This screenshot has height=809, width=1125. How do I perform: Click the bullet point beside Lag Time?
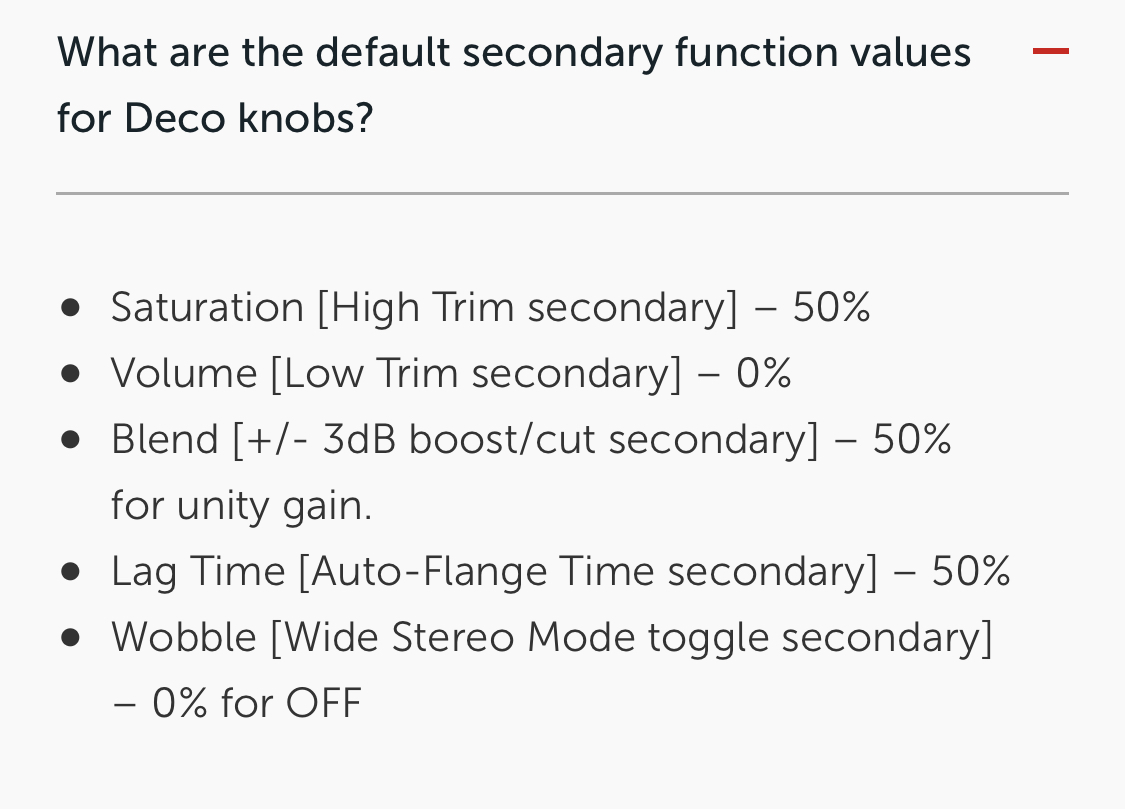point(70,572)
